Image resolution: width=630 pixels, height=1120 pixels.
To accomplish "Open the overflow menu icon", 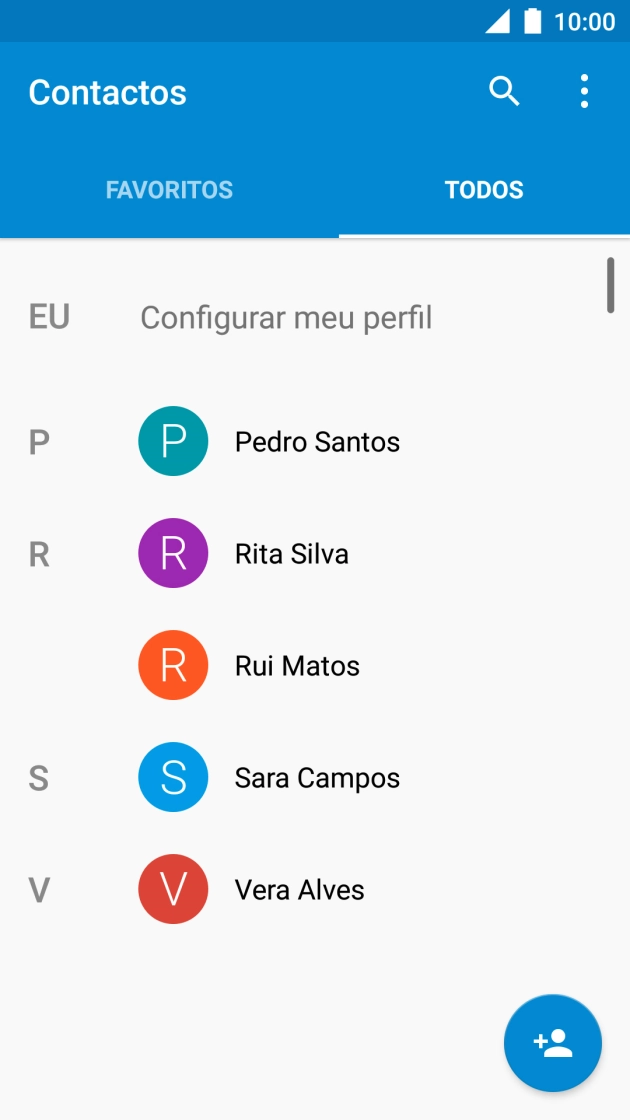I will point(584,90).
